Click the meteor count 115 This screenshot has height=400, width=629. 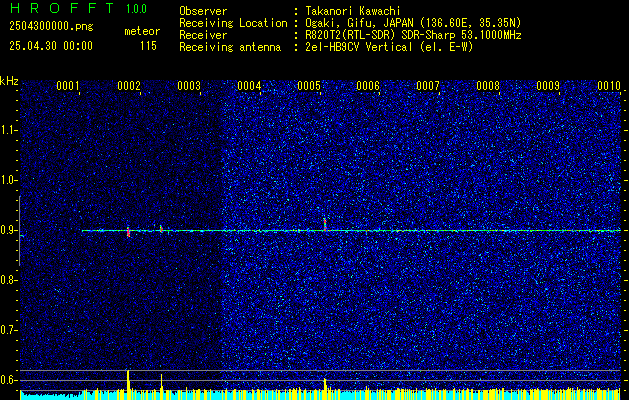148,46
